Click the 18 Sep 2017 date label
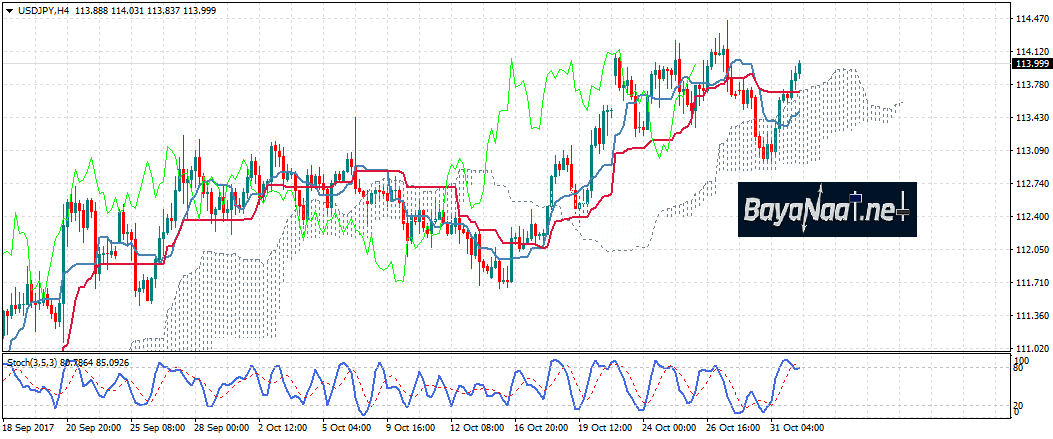Viewport: 1053px width, 439px height. [27, 427]
